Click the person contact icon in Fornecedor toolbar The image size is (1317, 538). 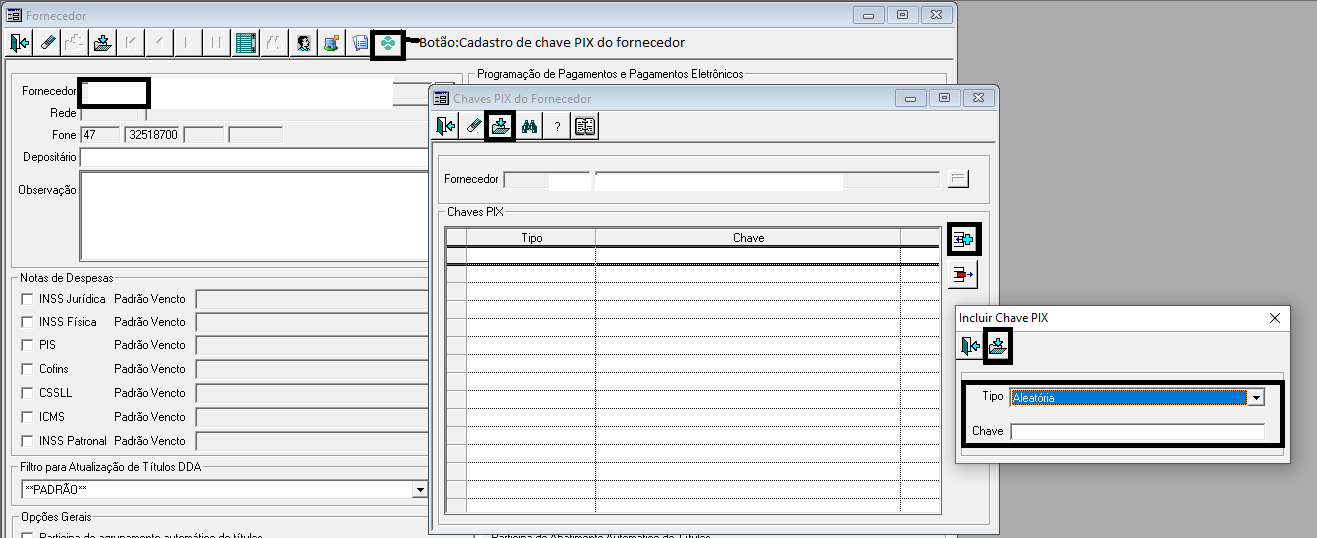click(304, 43)
